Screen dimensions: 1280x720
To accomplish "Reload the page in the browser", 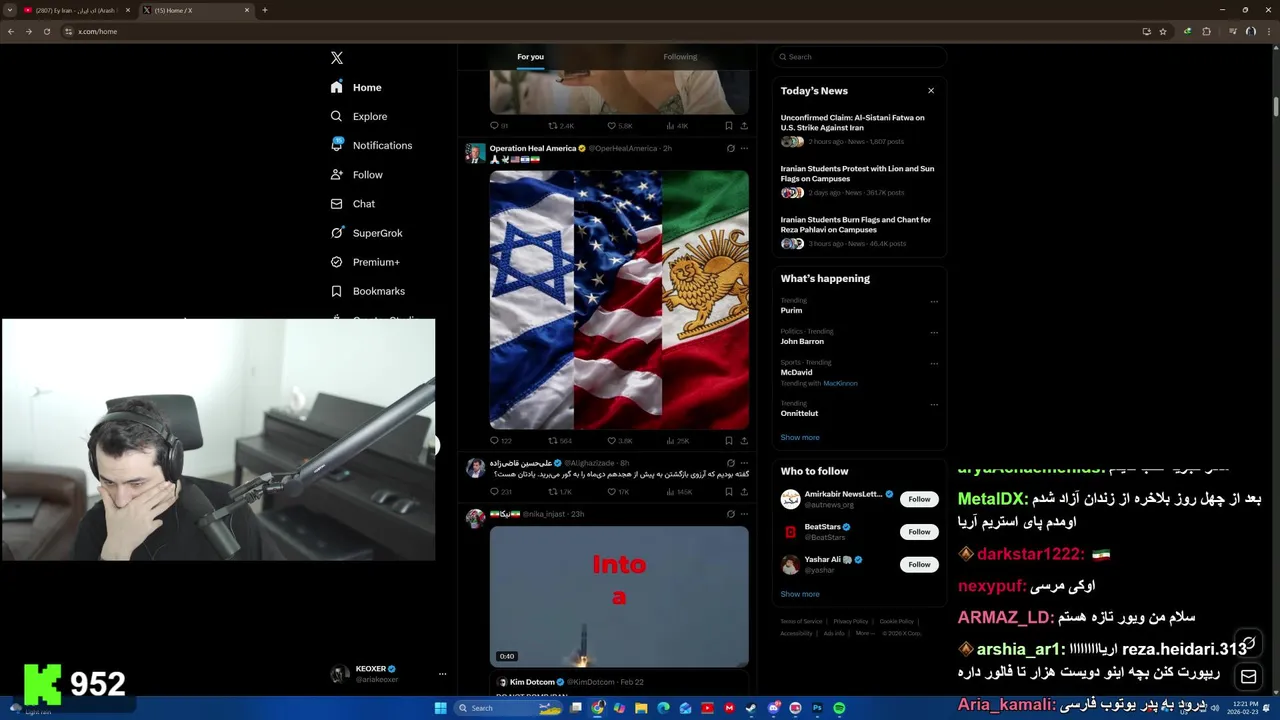I will pos(46,32).
